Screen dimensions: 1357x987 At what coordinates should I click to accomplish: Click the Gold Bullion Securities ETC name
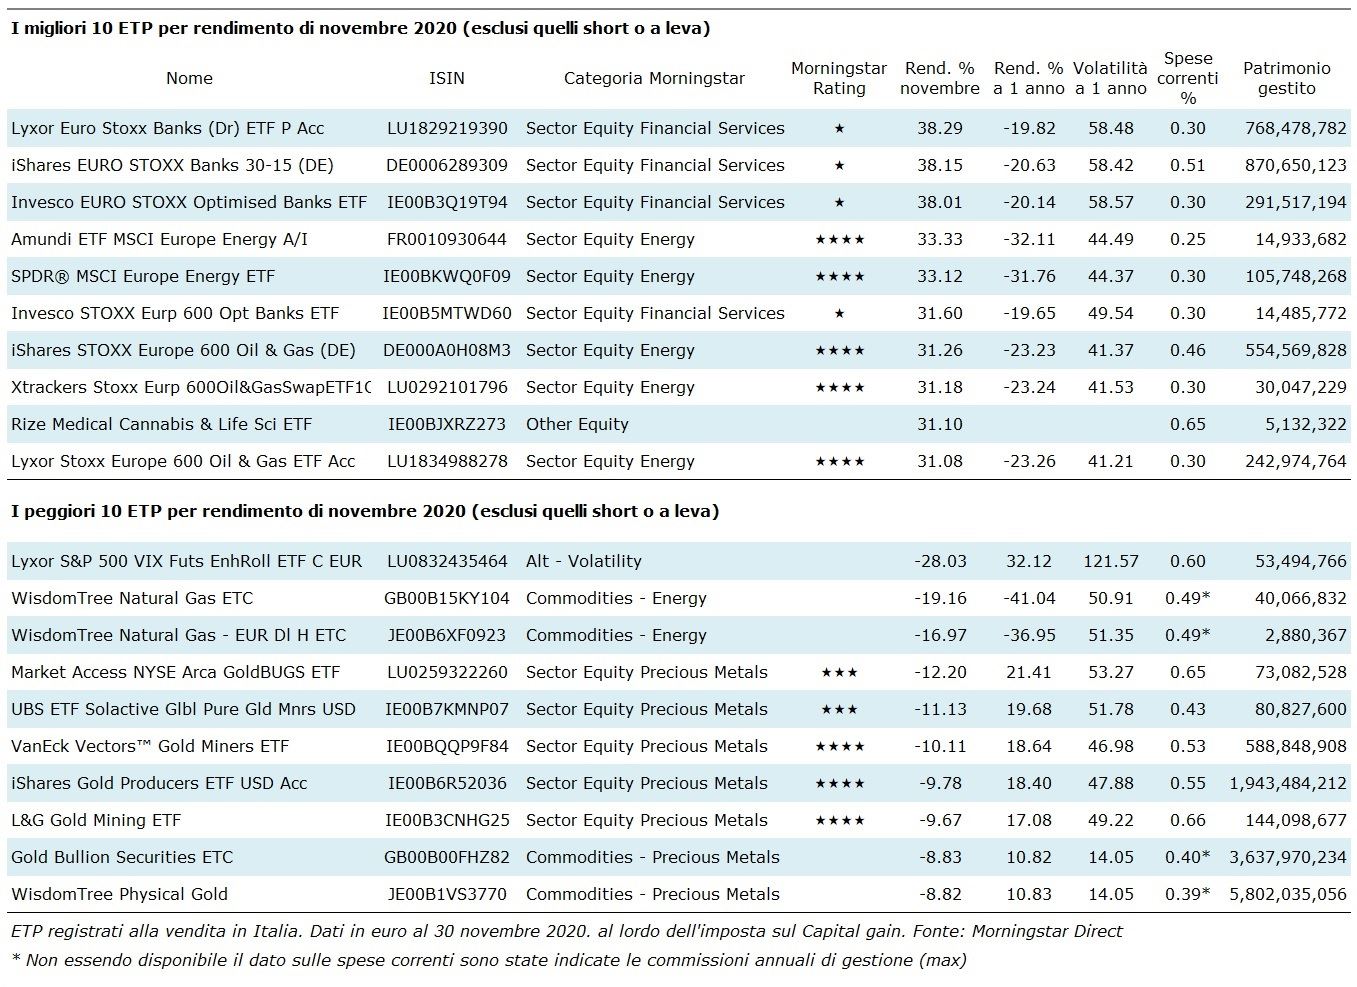click(122, 857)
